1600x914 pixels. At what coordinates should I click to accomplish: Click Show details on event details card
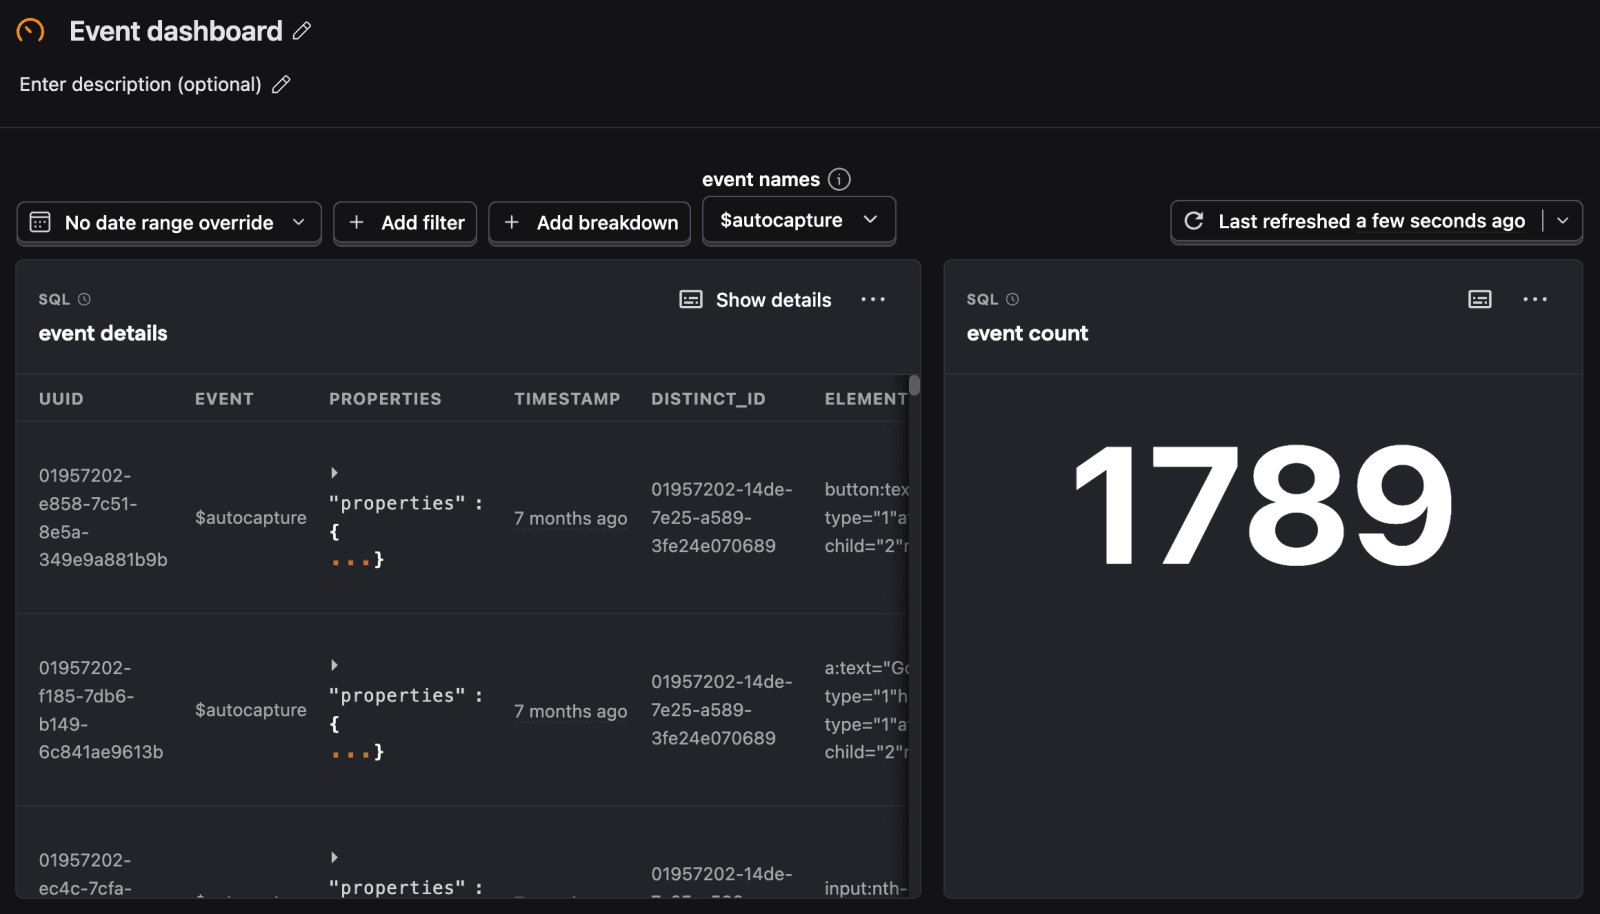pyautogui.click(x=755, y=300)
